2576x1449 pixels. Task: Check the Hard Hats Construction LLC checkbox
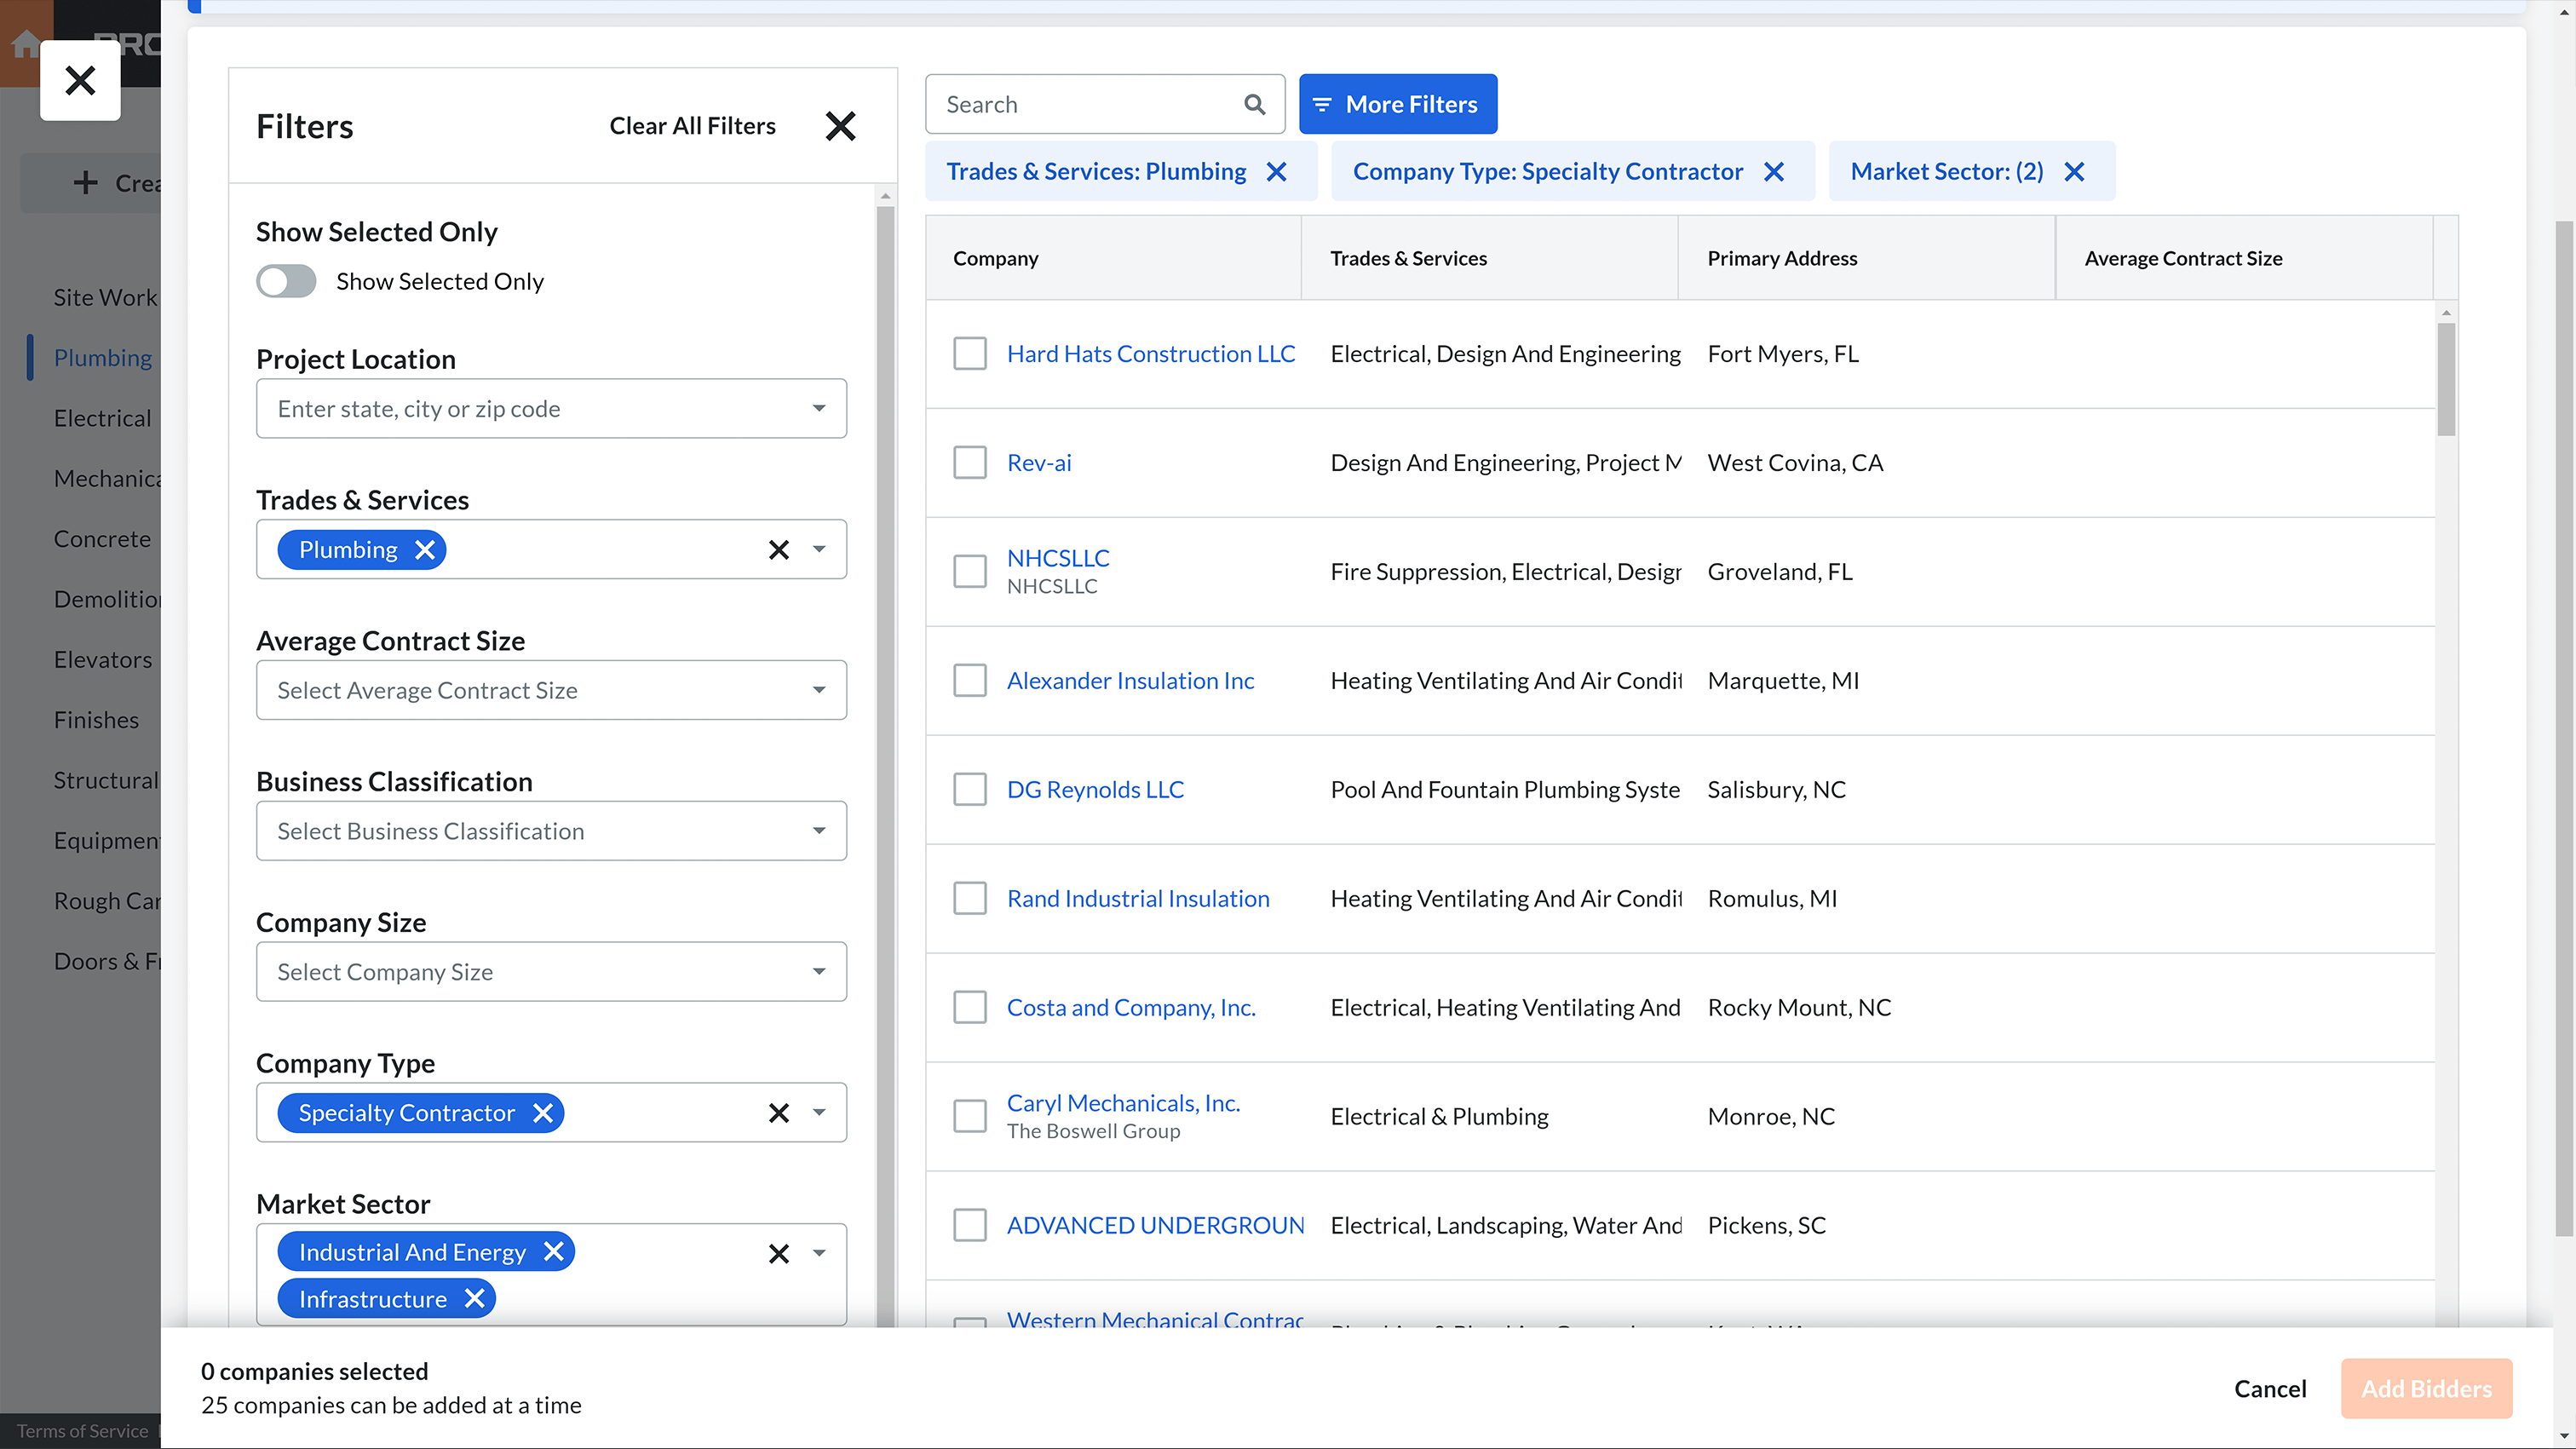969,354
